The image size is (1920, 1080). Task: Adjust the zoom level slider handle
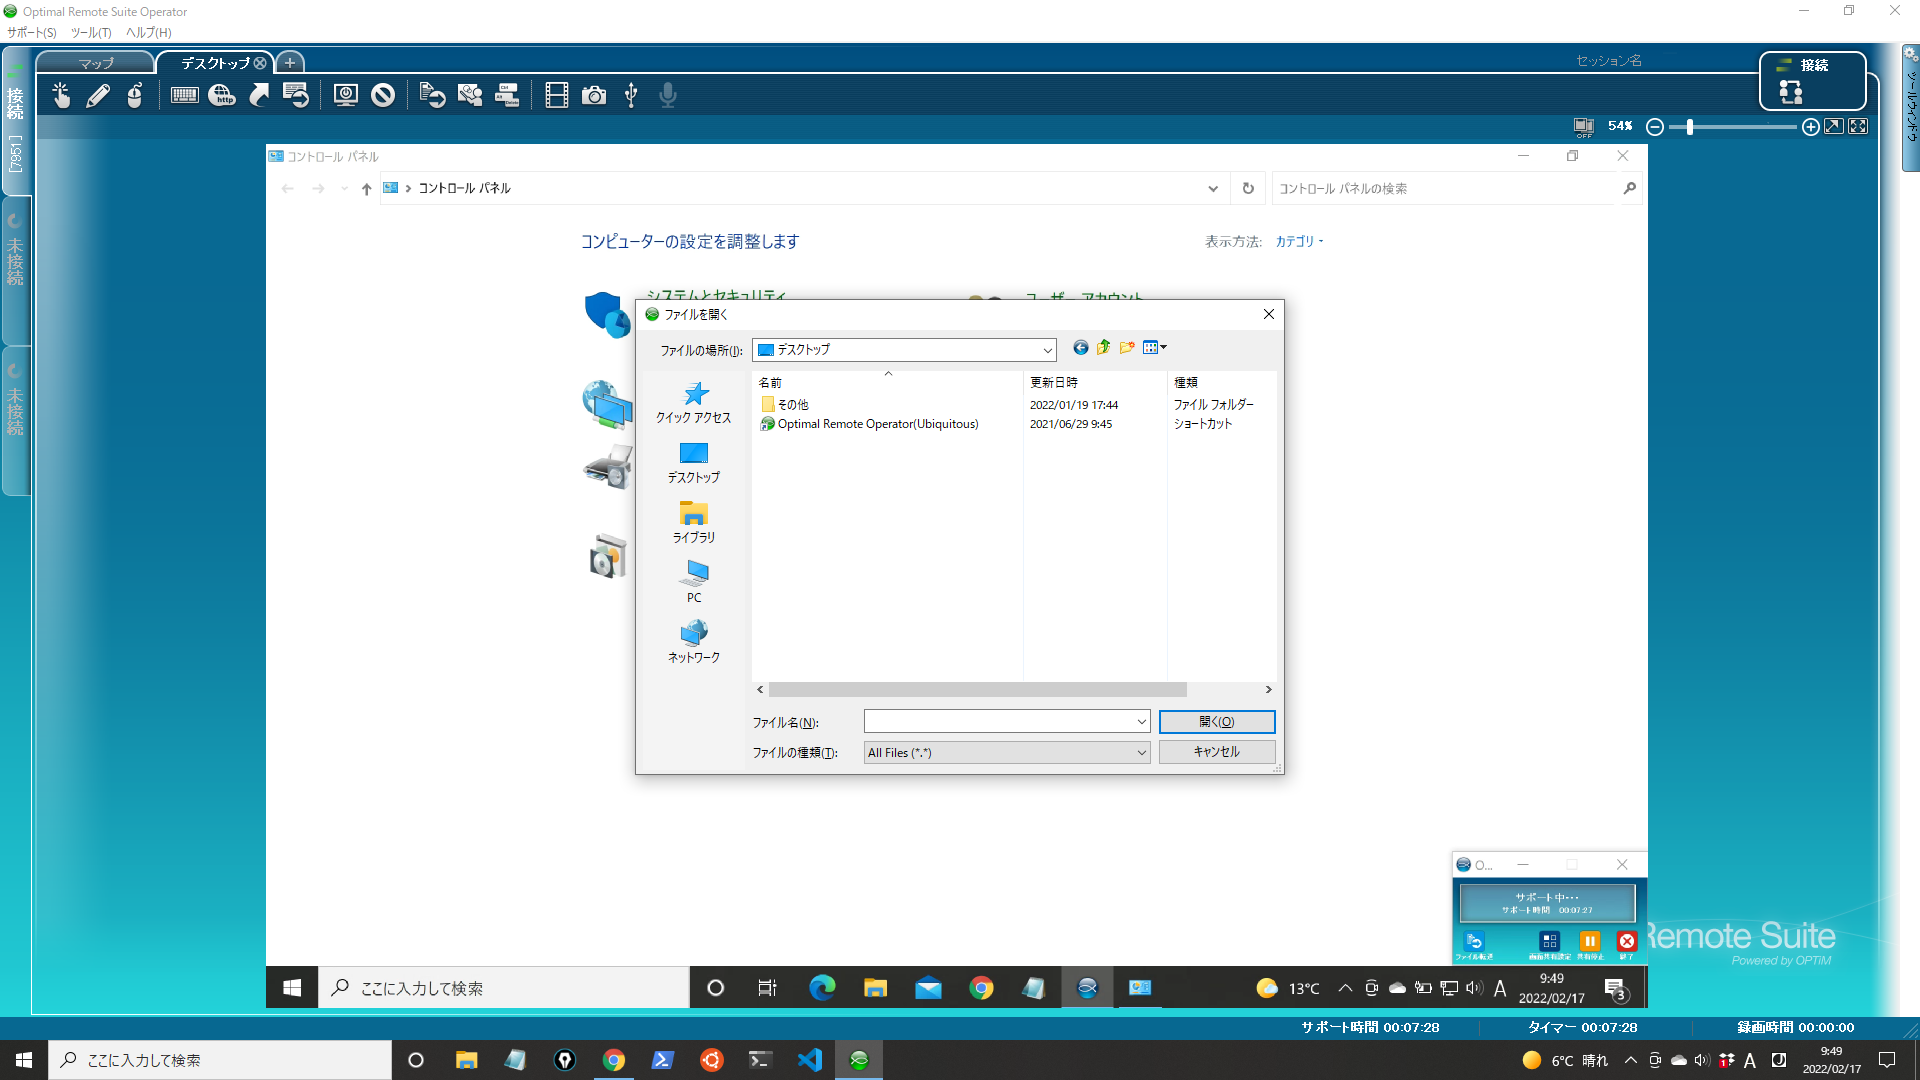pos(1690,127)
